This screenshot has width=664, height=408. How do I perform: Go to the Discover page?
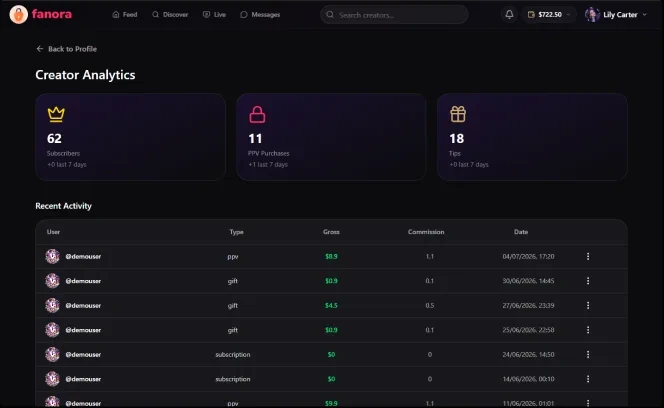170,14
